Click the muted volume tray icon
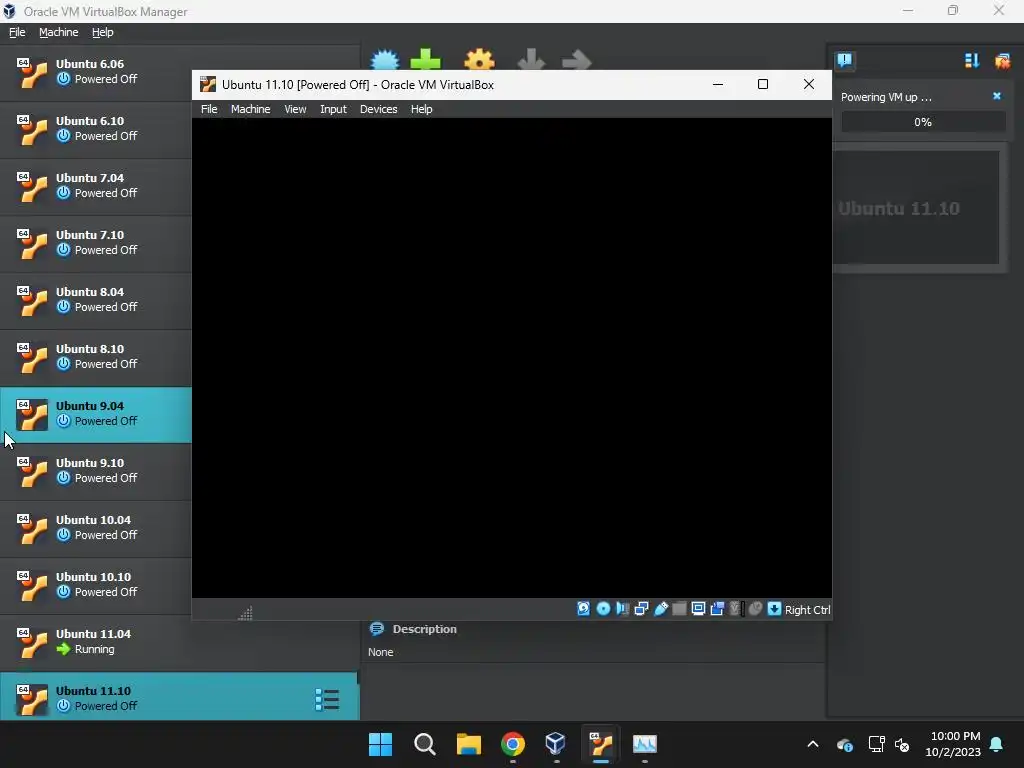This screenshot has height=768, width=1024. pyautogui.click(x=902, y=744)
